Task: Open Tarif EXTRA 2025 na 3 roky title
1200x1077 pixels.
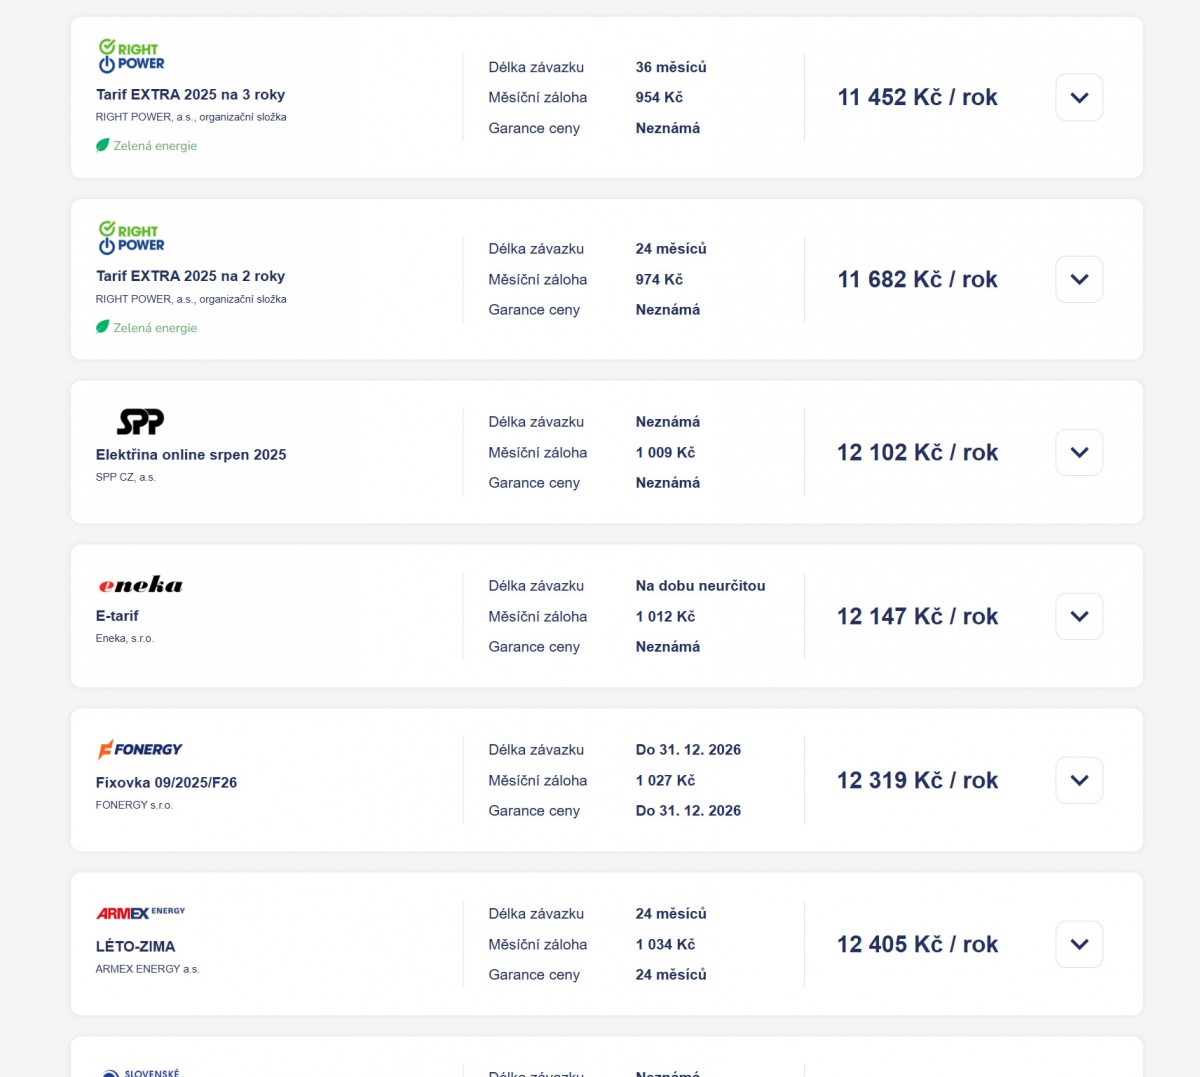Action: [190, 94]
